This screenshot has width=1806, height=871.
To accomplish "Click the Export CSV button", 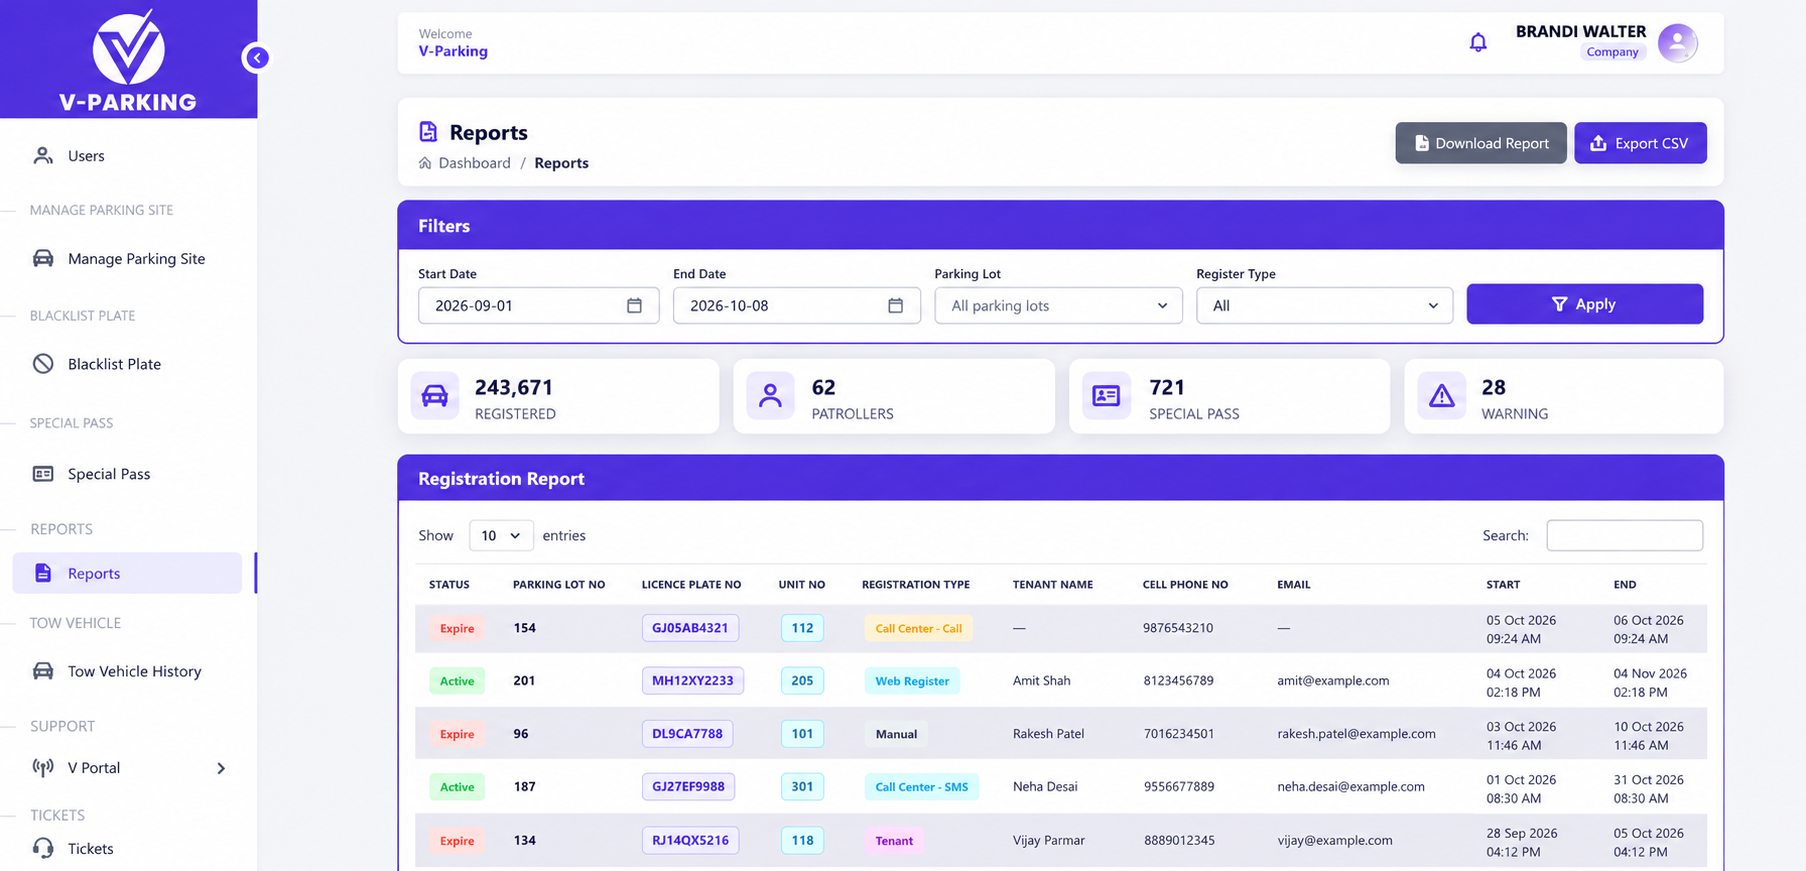I will (x=1640, y=143).
